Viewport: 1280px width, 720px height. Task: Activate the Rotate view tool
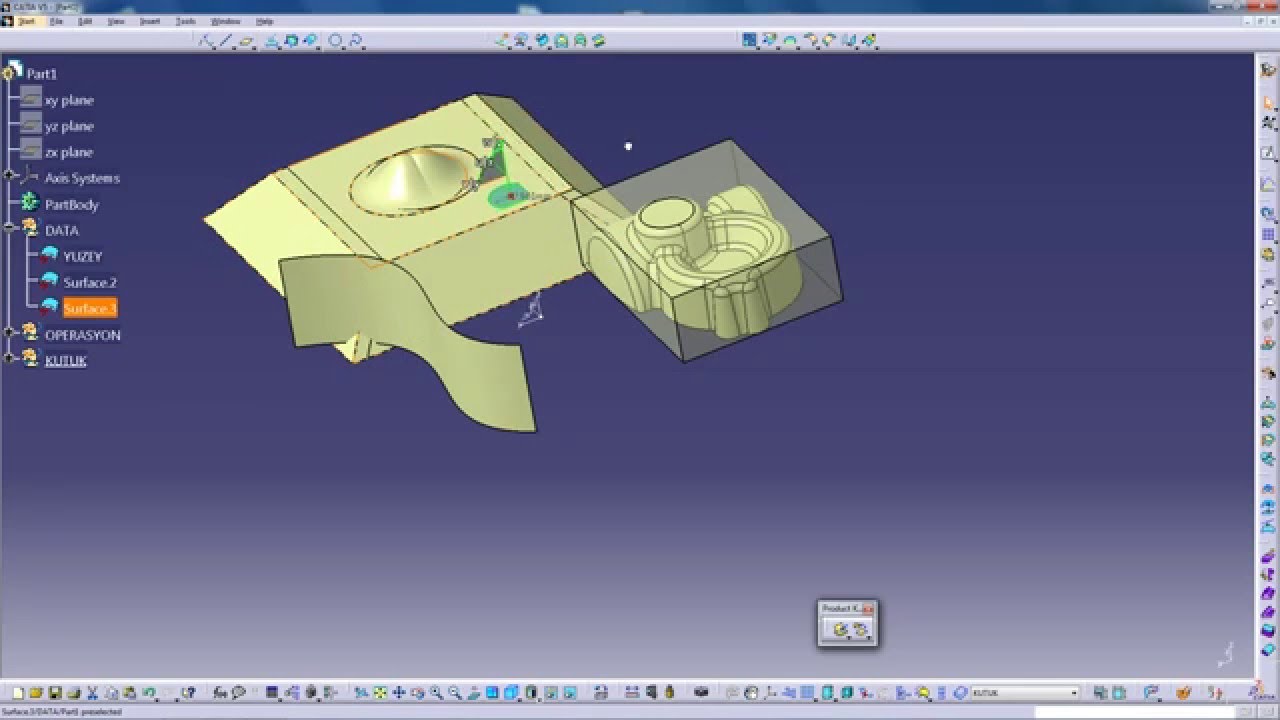[417, 692]
